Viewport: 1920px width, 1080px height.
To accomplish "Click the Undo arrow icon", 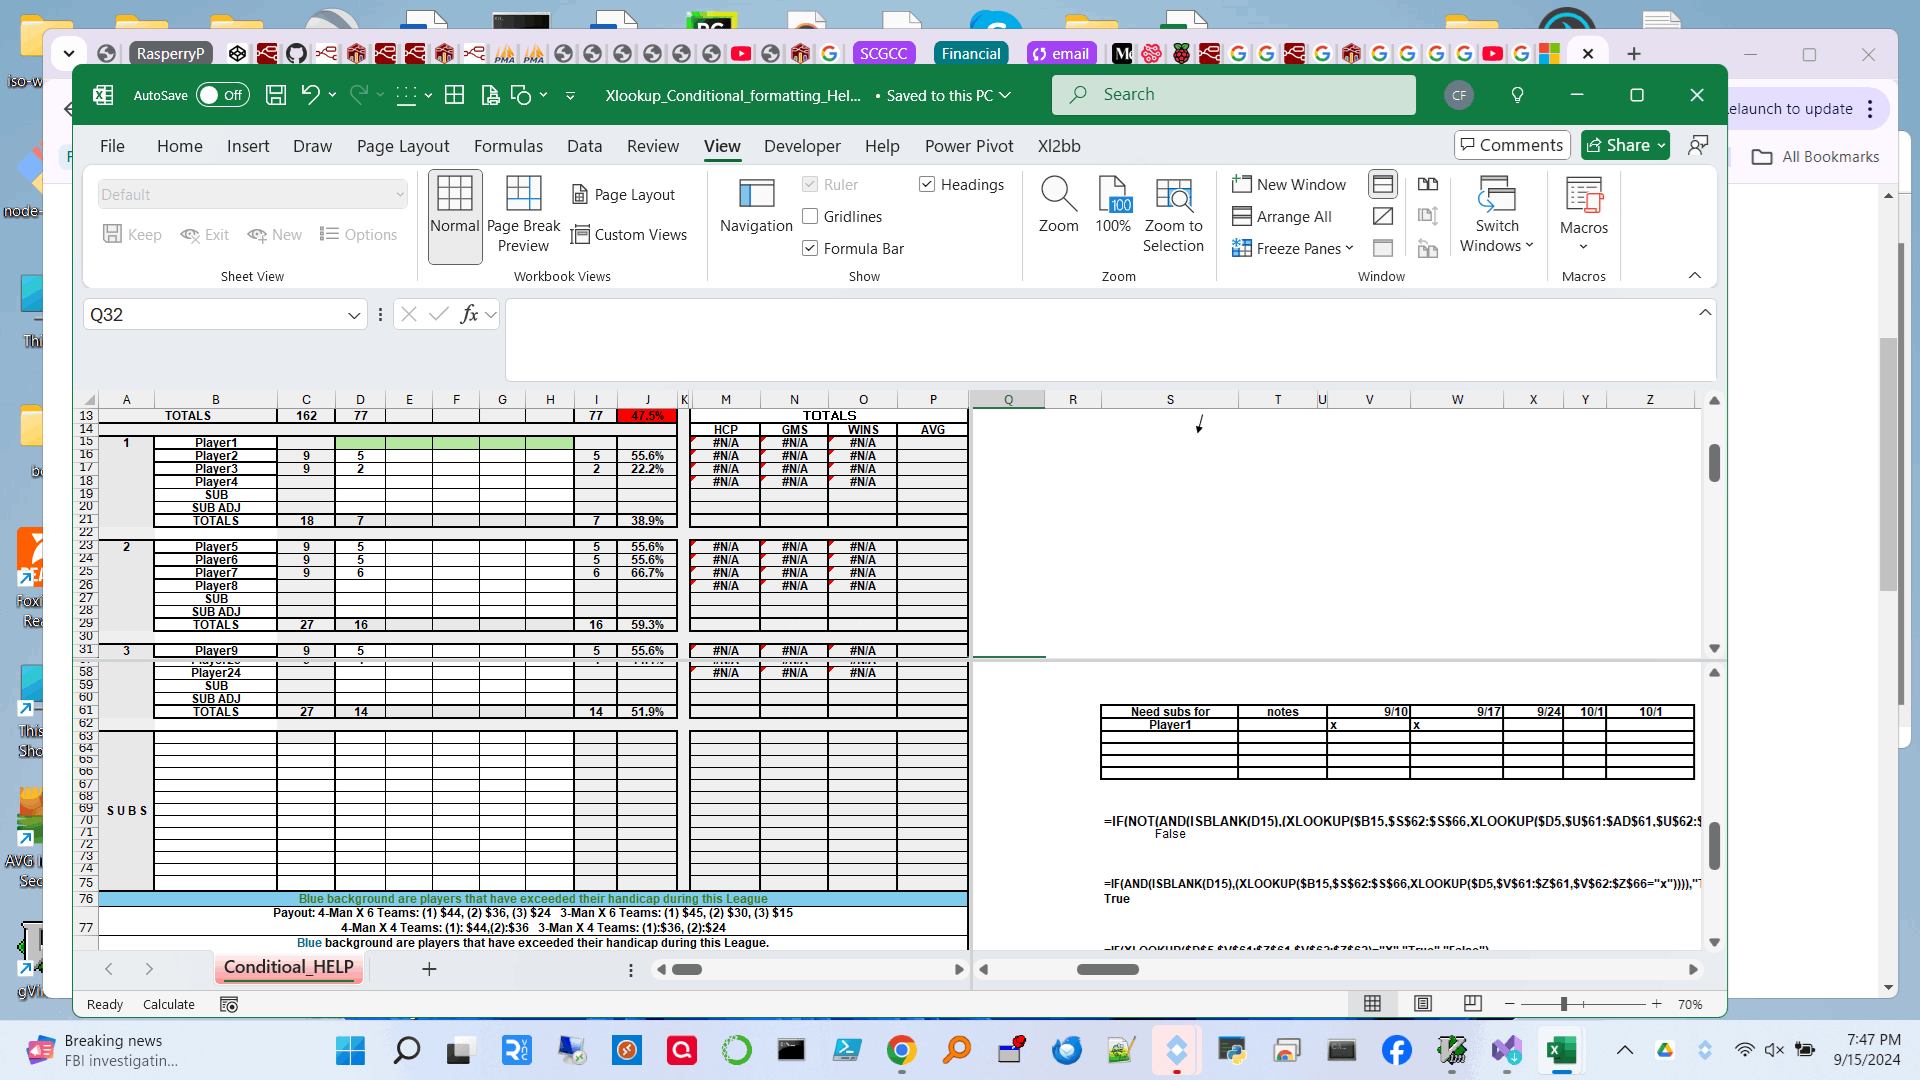I will pyautogui.click(x=310, y=95).
